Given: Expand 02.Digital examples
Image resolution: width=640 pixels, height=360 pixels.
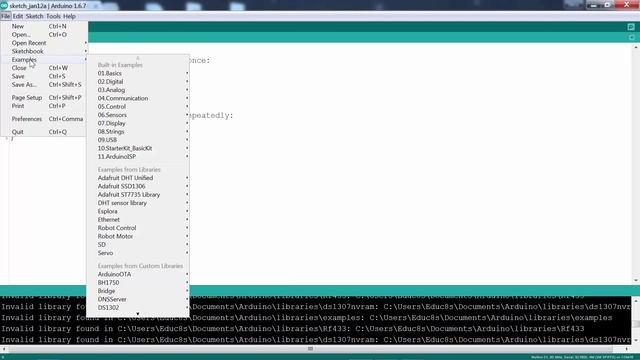Looking at the screenshot, I should click(x=138, y=82).
